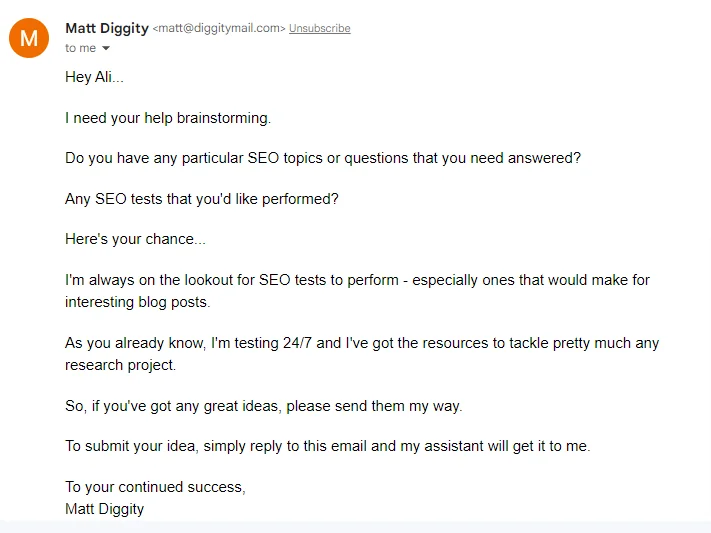Screen dimensions: 711x533
Task: Click the line about particular SEO topics
Action: click(323, 158)
